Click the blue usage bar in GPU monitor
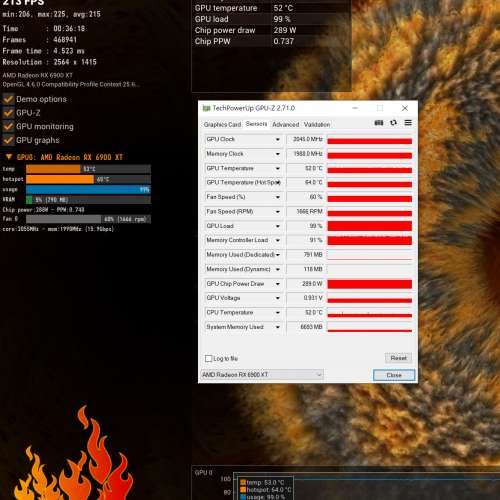 pyautogui.click(x=88, y=190)
